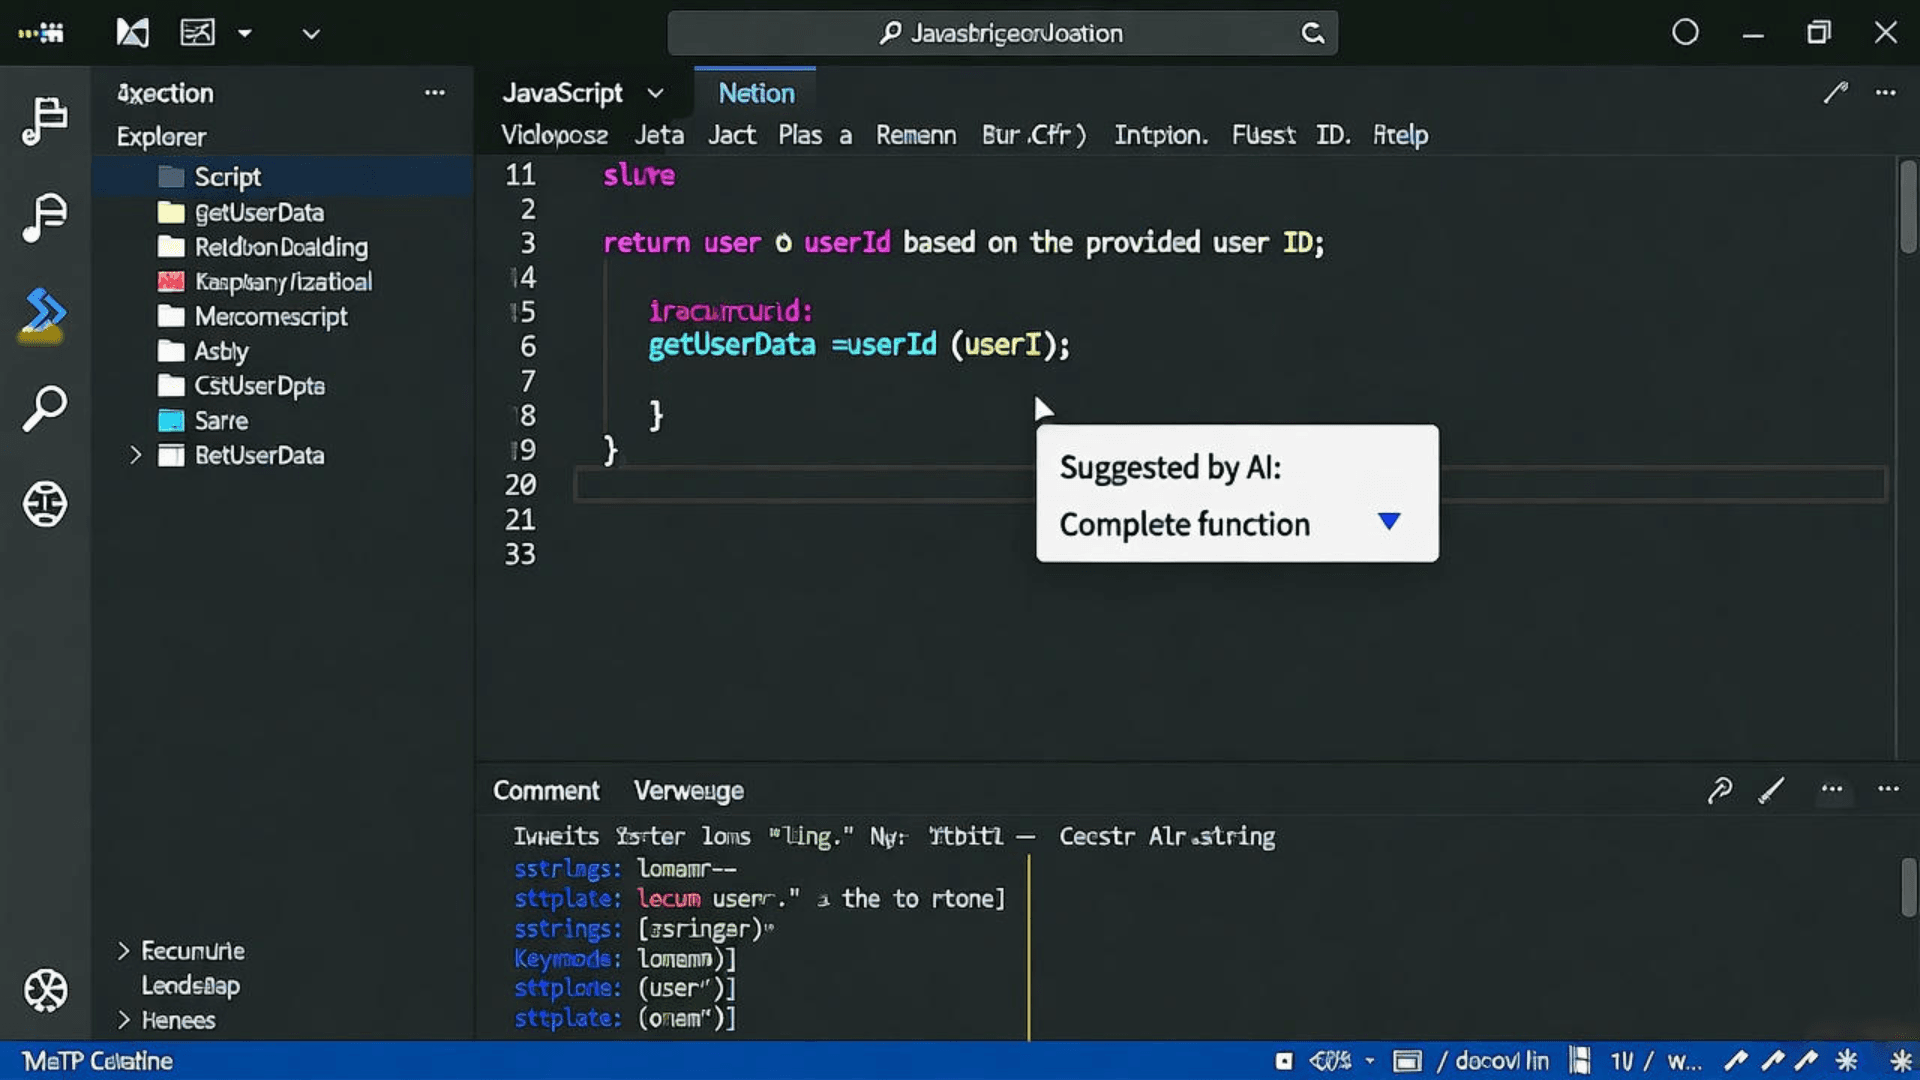Click the magnifier icon inside the top search bar
Viewport: 1920px width, 1080px height.
(888, 32)
